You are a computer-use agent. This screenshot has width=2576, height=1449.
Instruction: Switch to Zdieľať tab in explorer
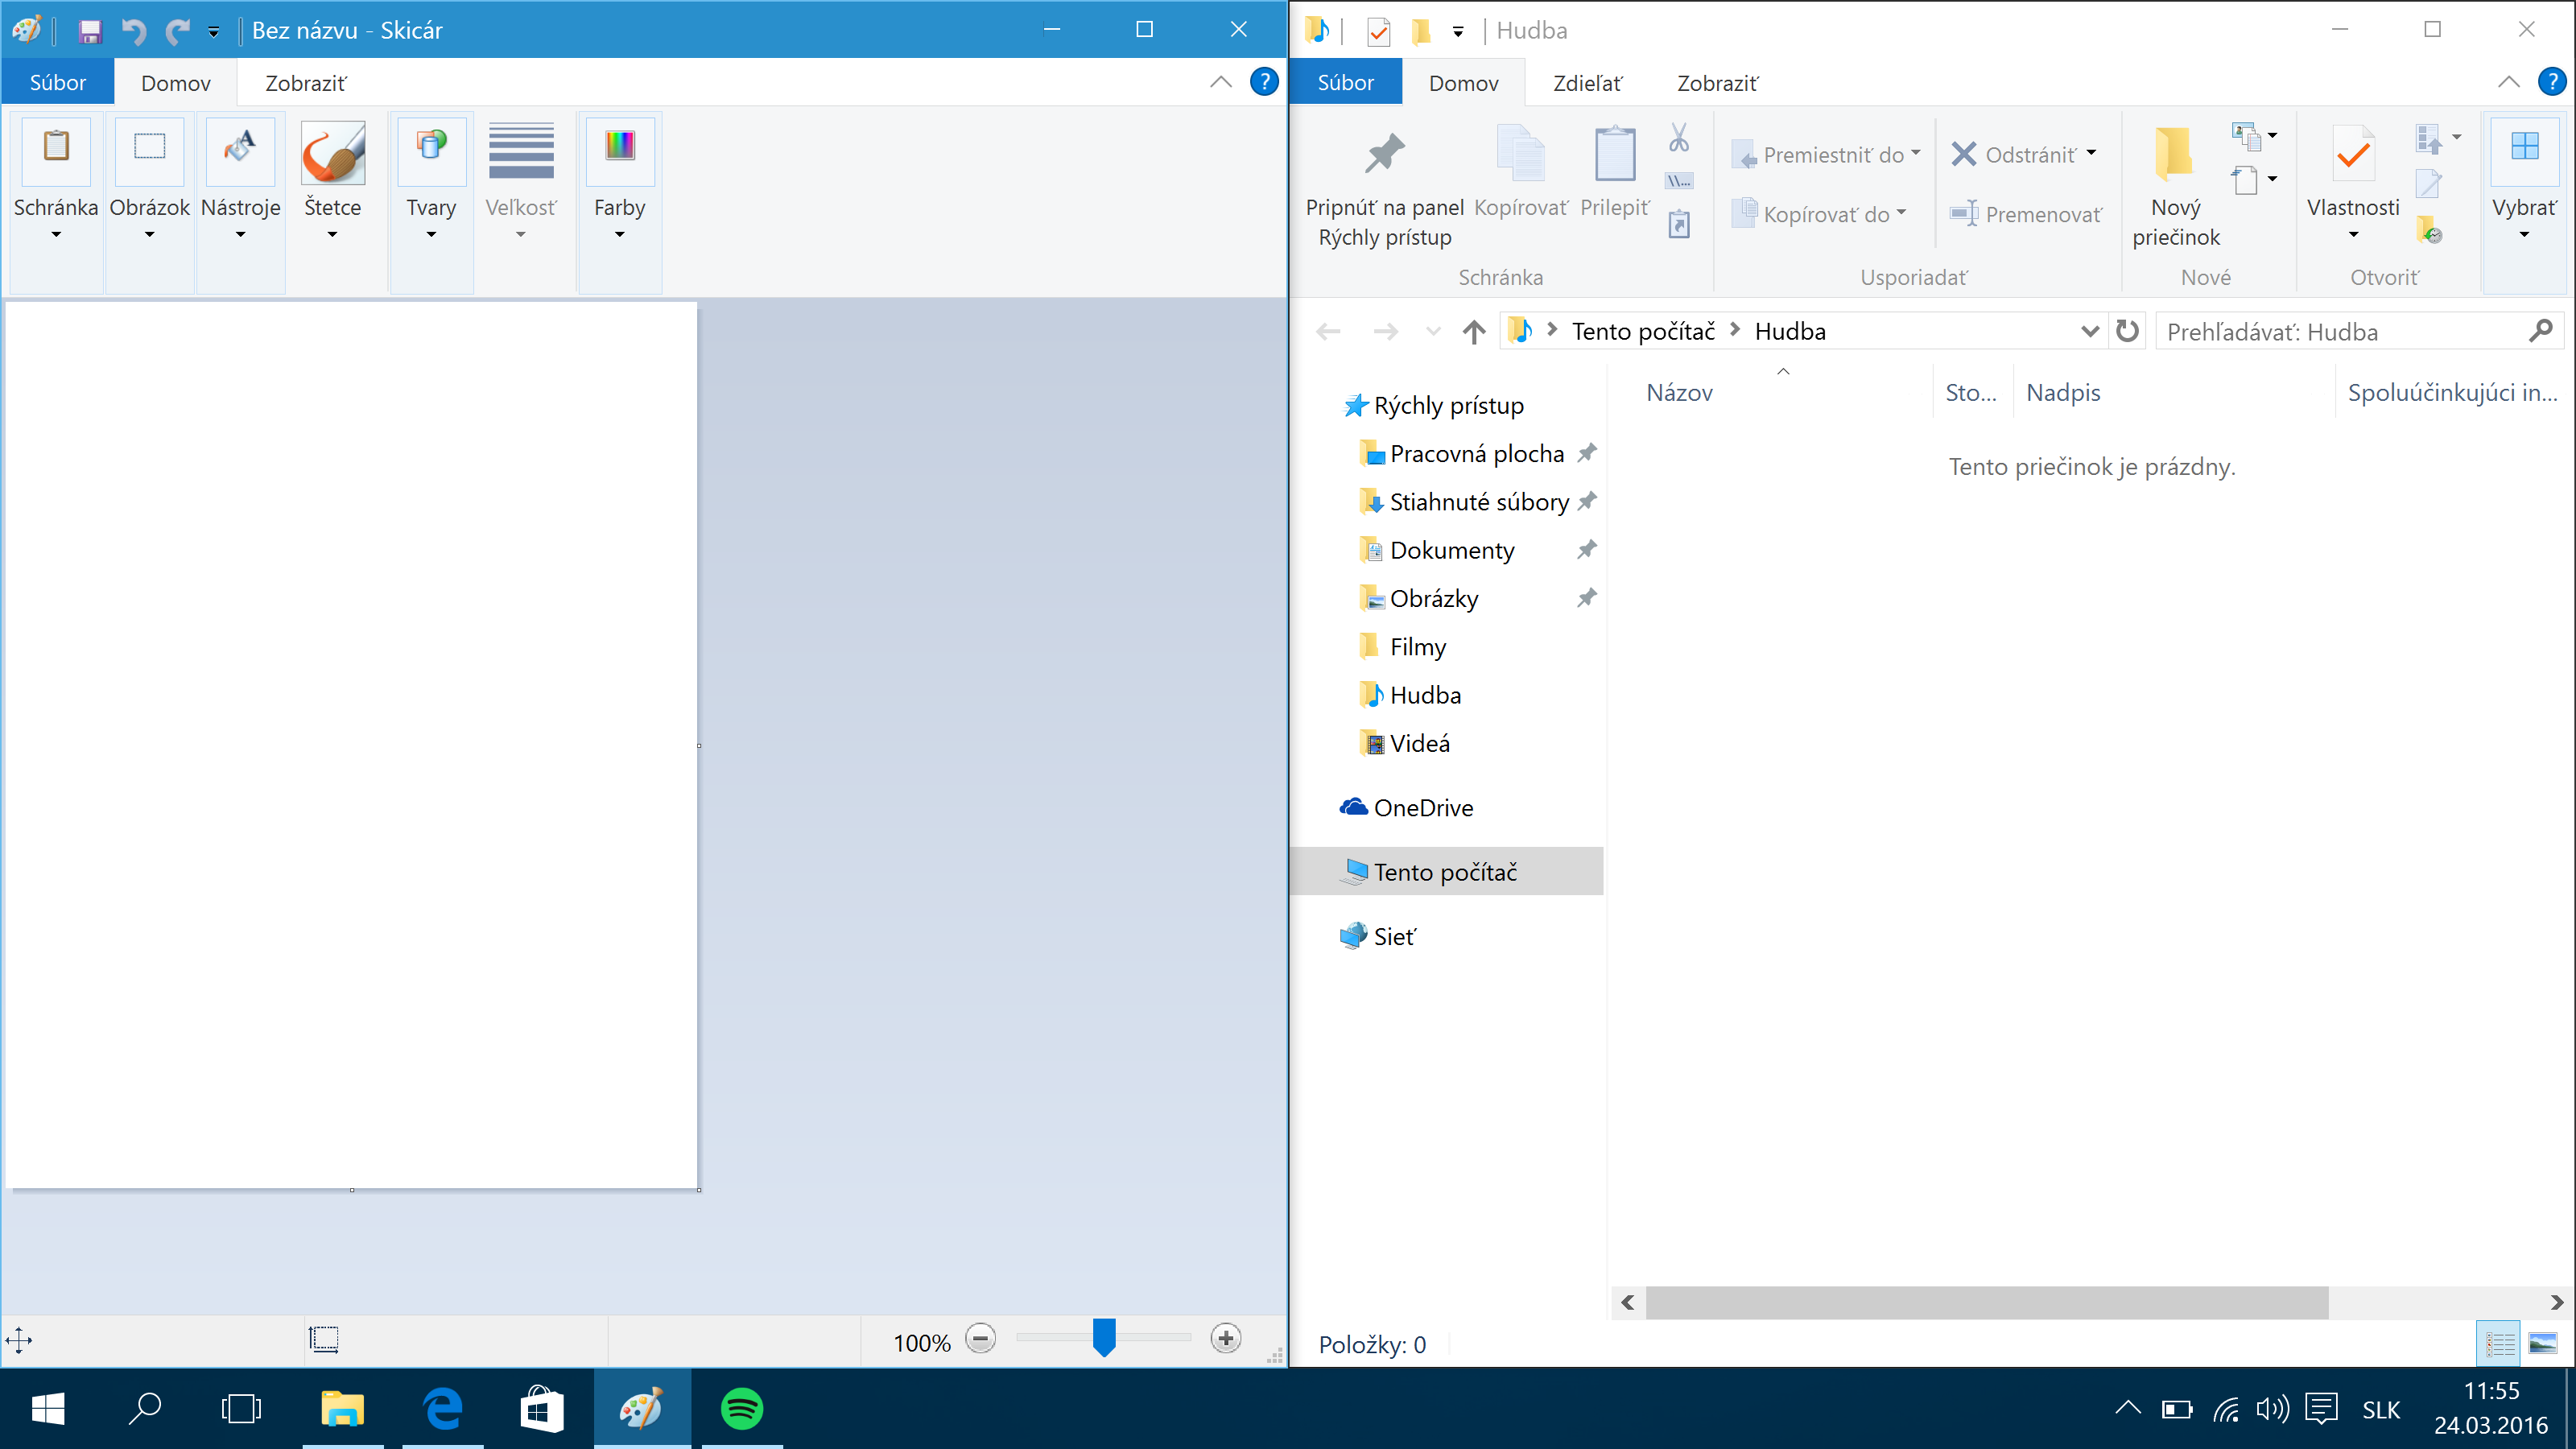[1588, 83]
